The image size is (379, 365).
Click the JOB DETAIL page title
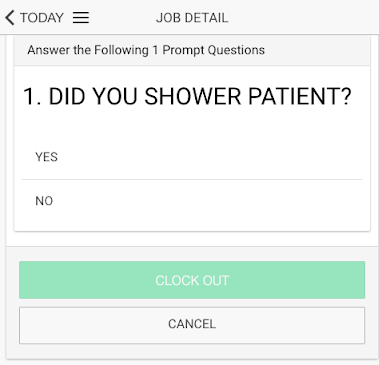click(192, 18)
